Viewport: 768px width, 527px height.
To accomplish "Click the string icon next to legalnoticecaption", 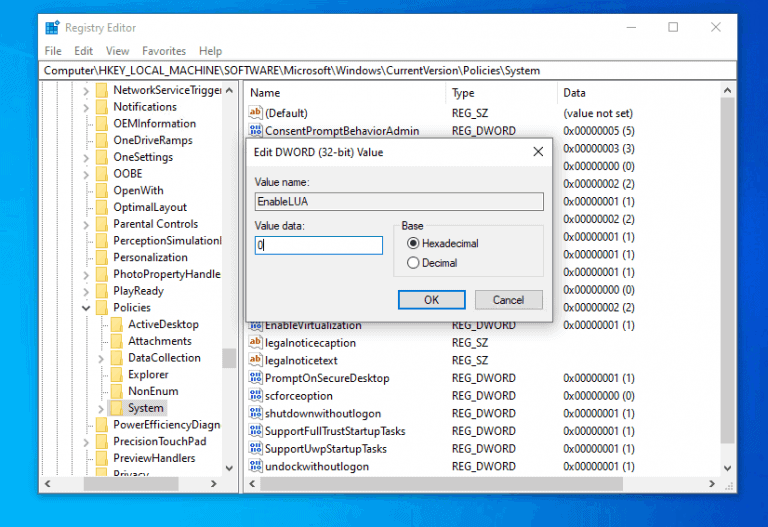I will click(255, 343).
